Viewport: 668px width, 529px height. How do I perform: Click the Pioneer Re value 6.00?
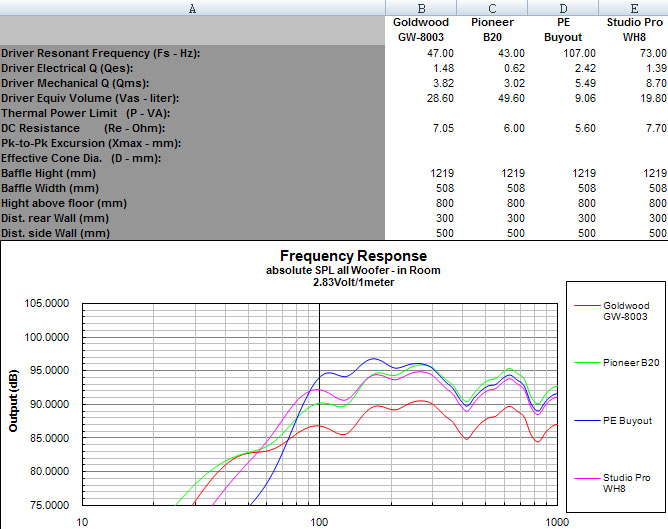pyautogui.click(x=514, y=128)
